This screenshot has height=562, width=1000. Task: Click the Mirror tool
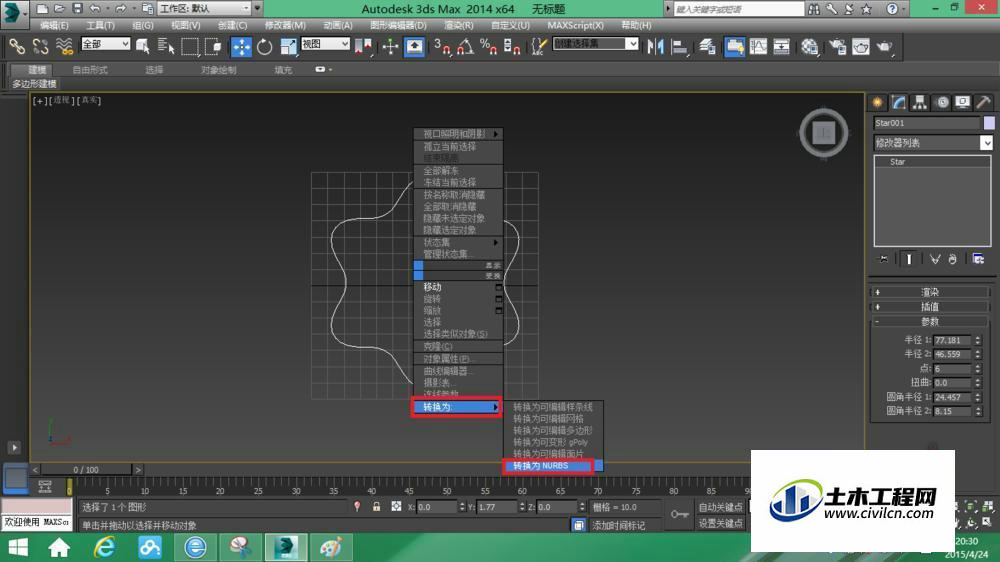coord(655,47)
